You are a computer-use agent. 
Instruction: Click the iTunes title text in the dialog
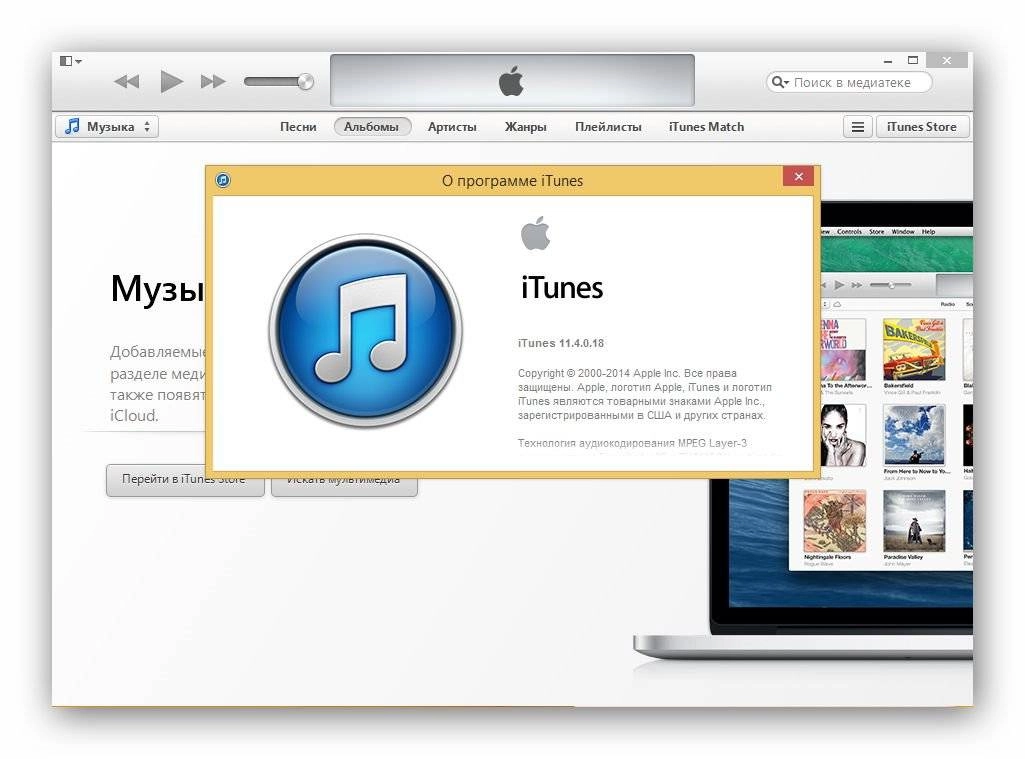click(x=562, y=288)
